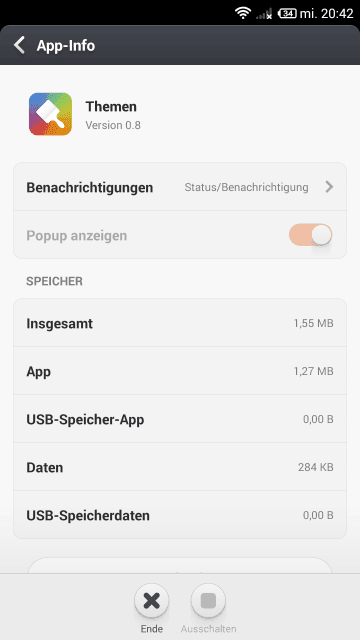Open the Benachrichtigungen settings row
The image size is (360, 640).
point(180,187)
